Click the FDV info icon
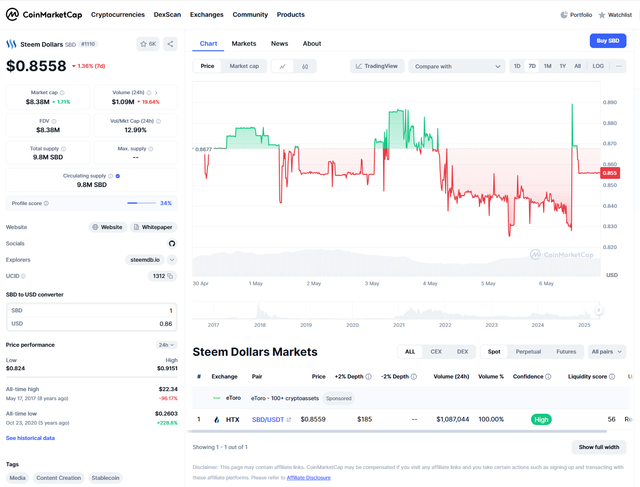This screenshot has height=487, width=640. coord(54,121)
